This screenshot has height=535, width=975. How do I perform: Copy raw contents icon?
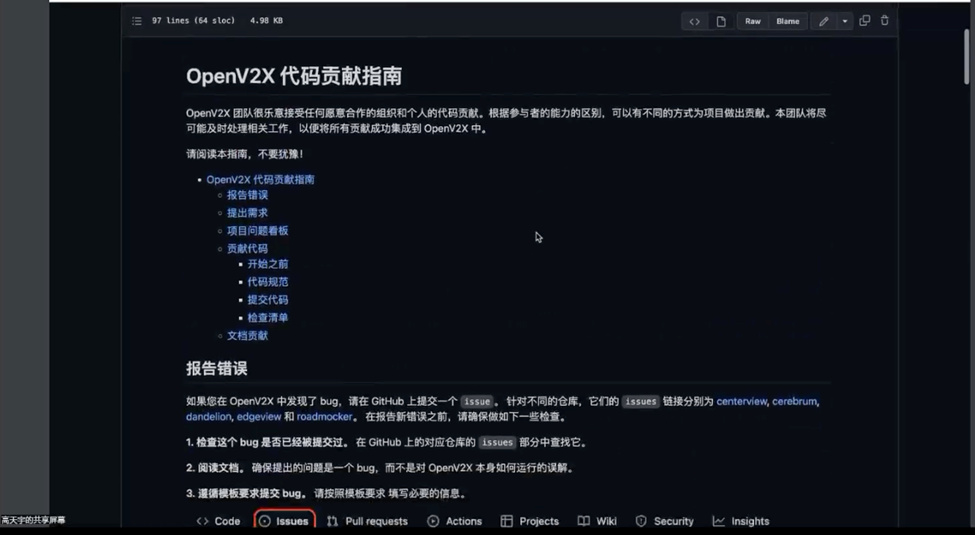coord(864,21)
